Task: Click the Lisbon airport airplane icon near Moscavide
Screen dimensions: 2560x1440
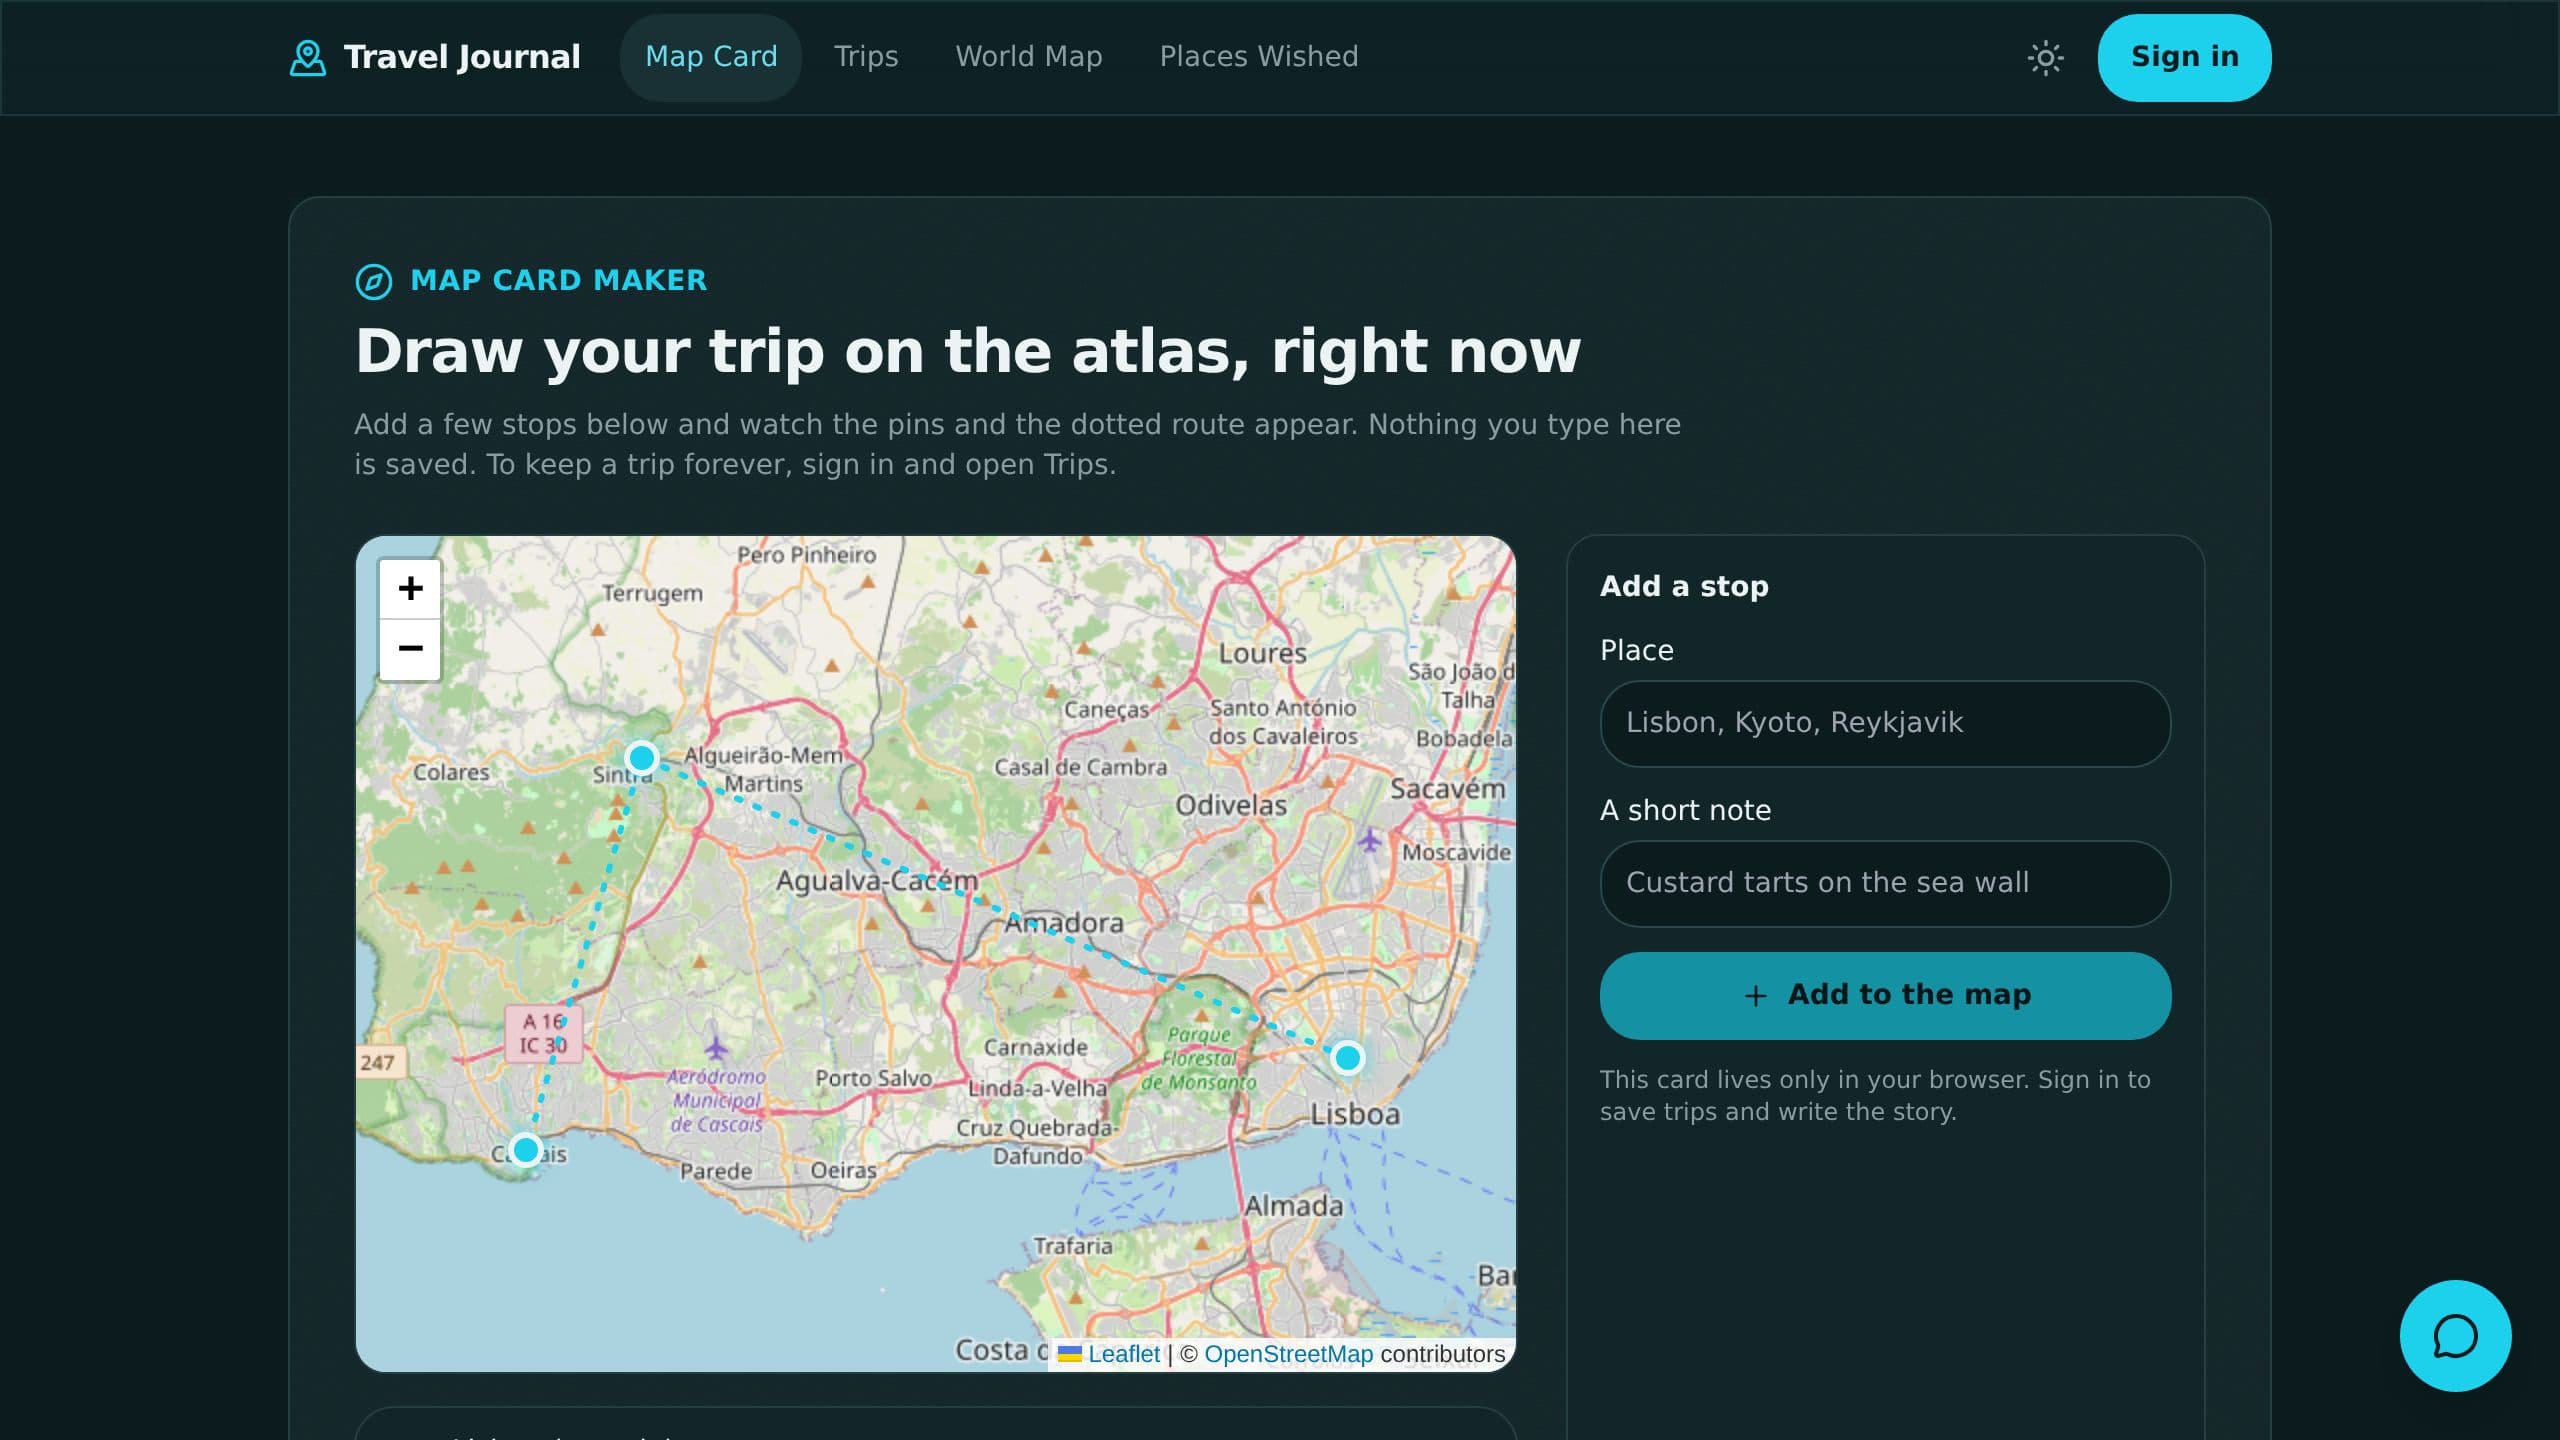Action: tap(1369, 840)
